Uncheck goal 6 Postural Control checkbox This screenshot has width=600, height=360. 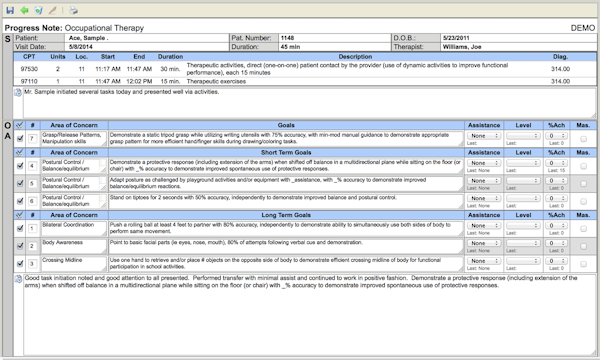tap(20, 201)
